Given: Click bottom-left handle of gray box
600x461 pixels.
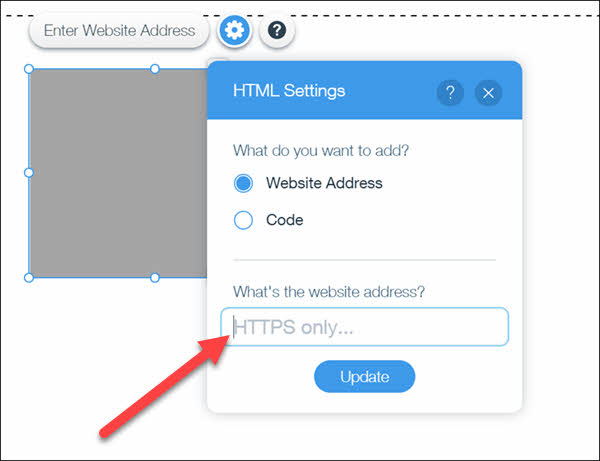Looking at the screenshot, I should point(29,278).
